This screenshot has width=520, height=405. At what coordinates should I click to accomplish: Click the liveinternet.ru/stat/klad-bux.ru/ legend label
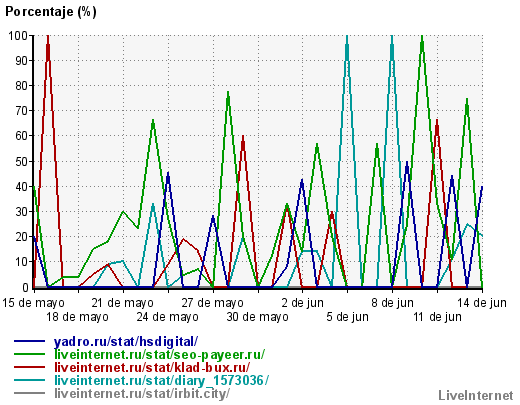coord(152,368)
